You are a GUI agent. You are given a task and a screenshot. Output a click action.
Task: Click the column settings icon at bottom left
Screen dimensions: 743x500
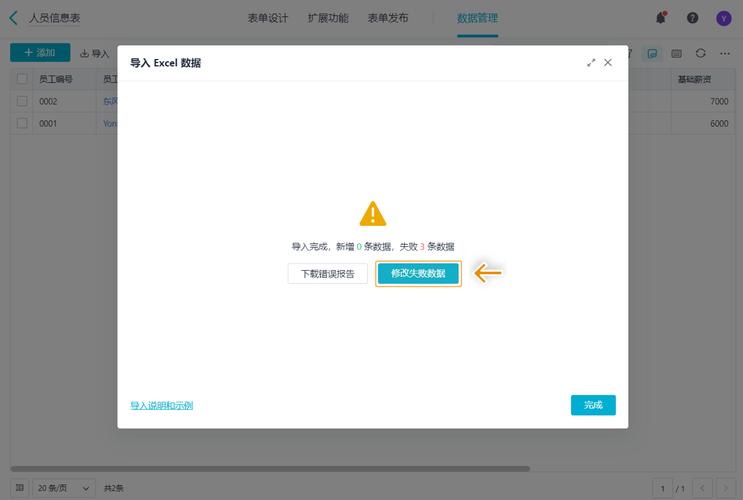point(20,488)
